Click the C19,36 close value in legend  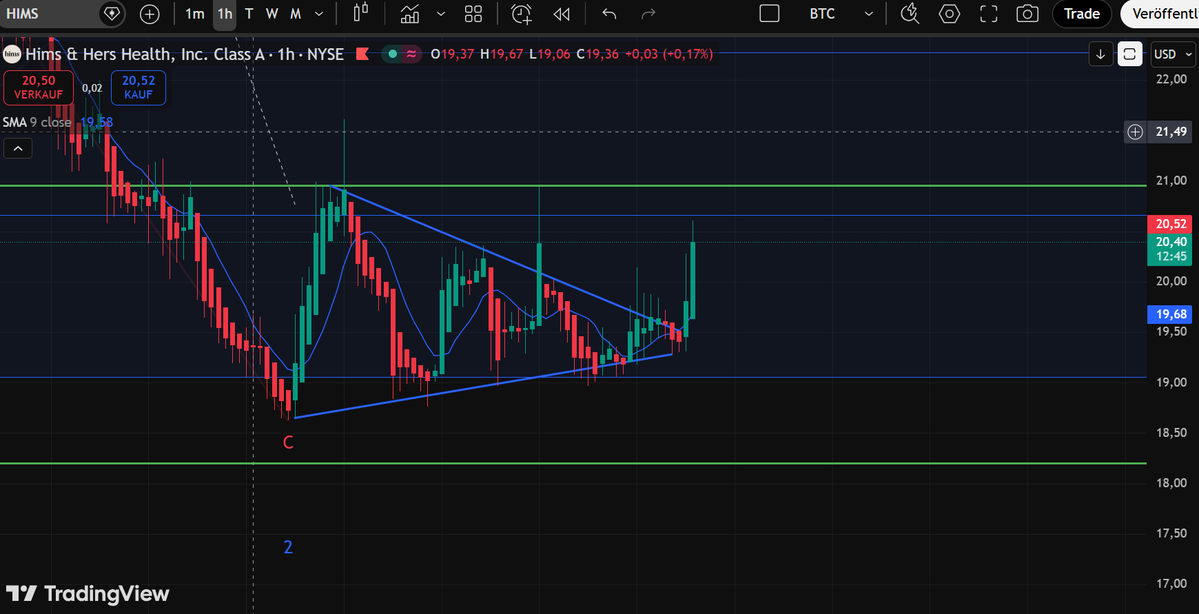coord(596,54)
